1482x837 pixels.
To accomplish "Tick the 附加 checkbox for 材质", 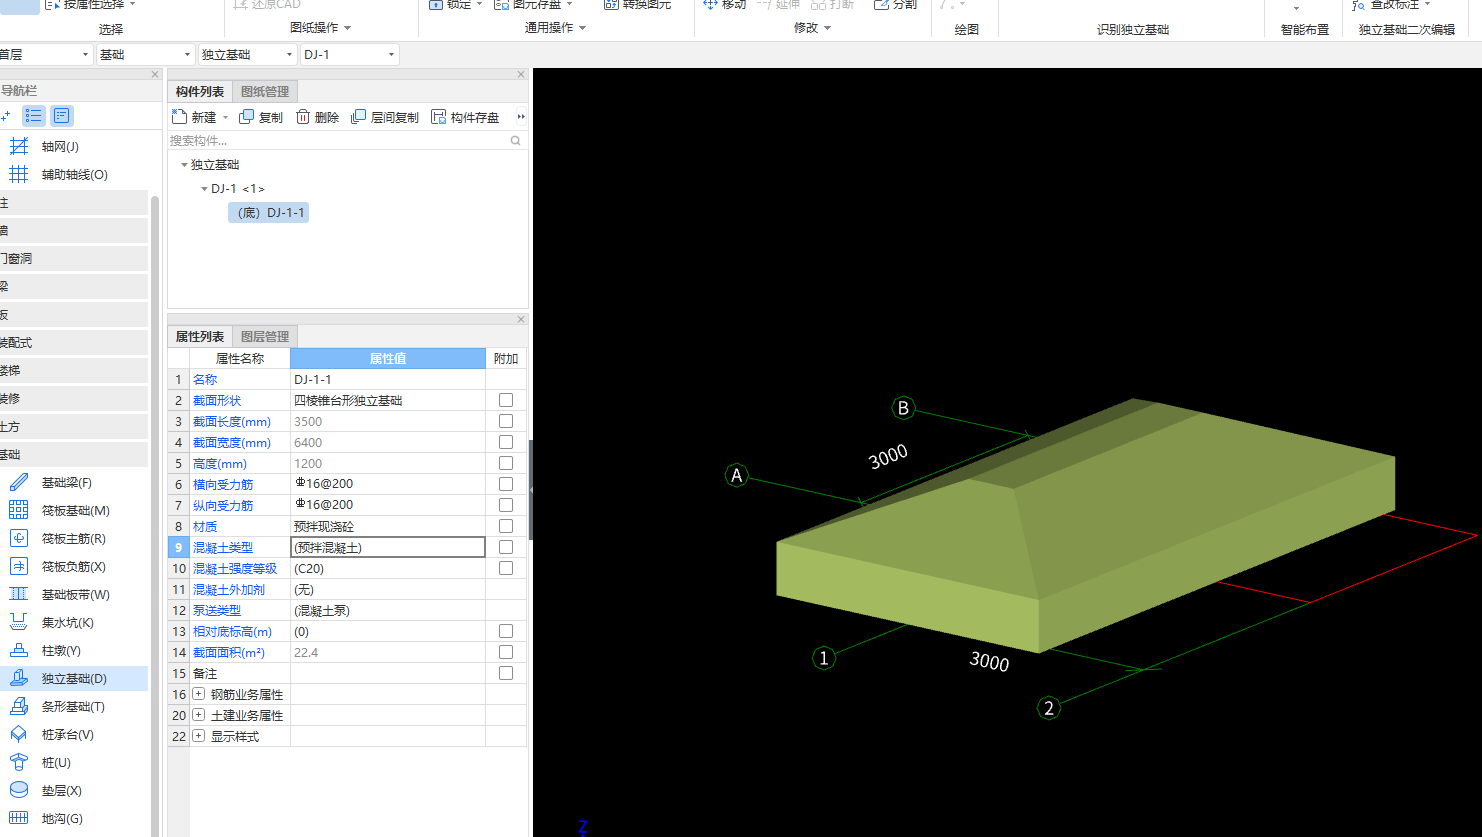I will pyautogui.click(x=506, y=526).
